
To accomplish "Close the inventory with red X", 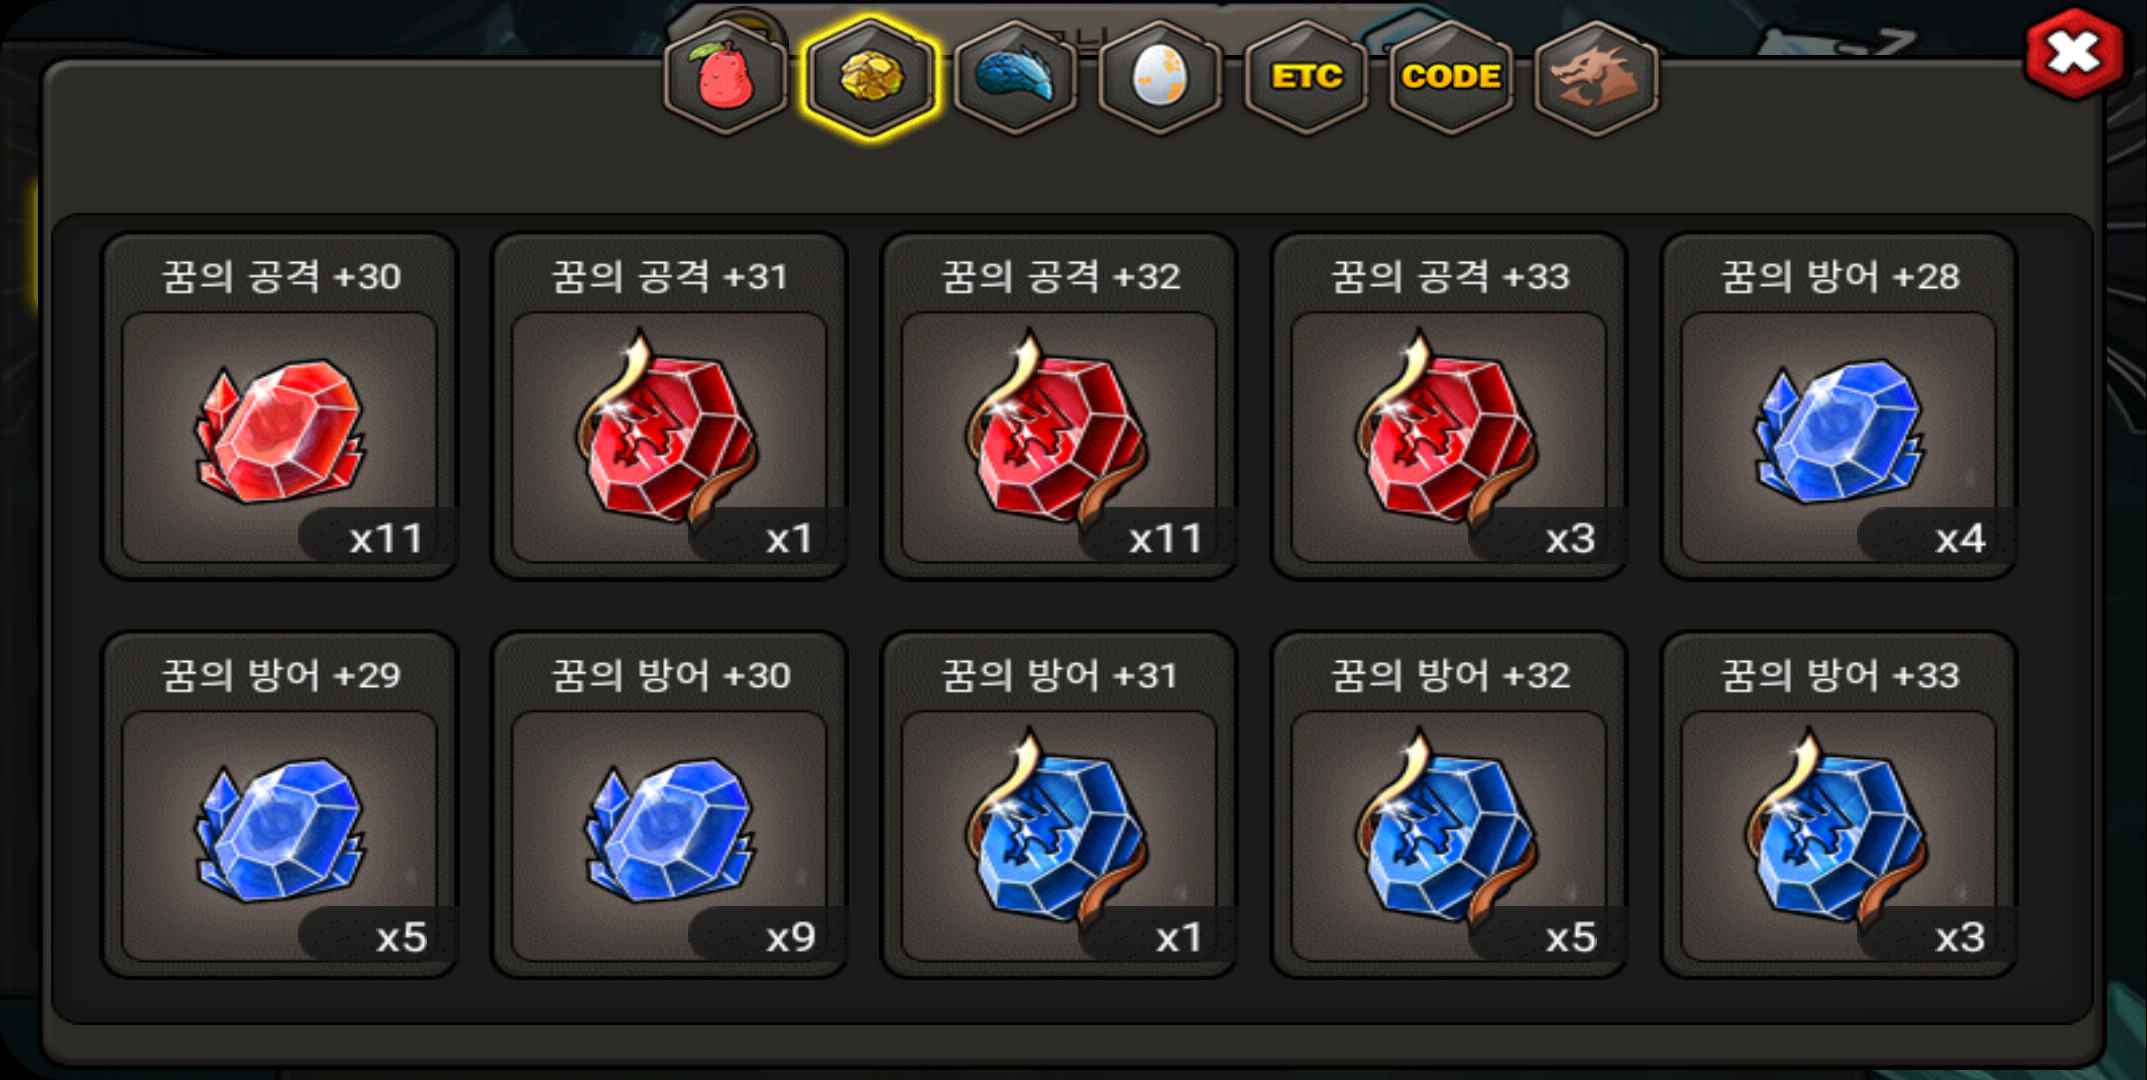I will click(x=2074, y=53).
